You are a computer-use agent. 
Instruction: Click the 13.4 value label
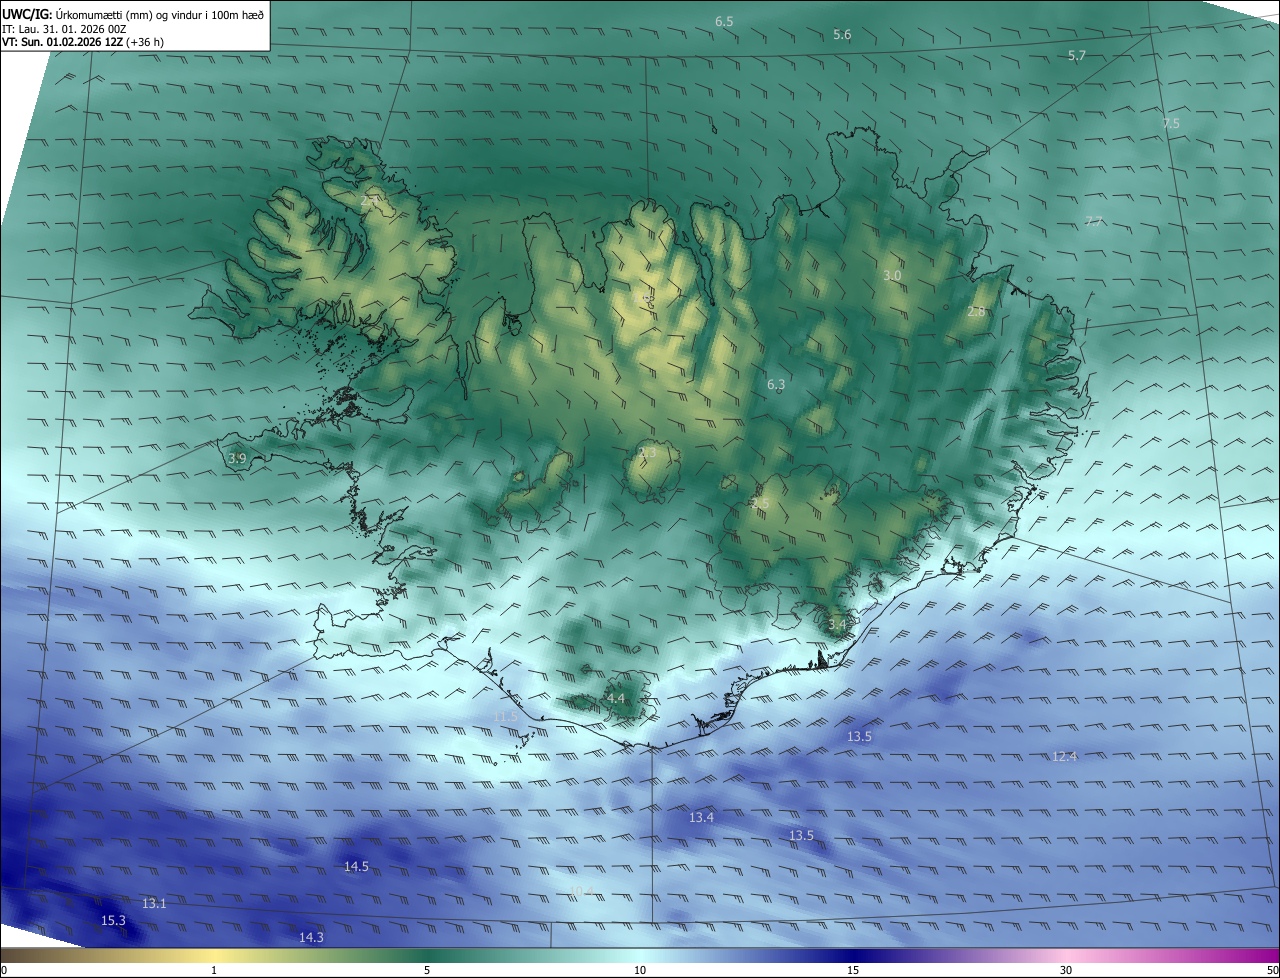[x=701, y=818]
